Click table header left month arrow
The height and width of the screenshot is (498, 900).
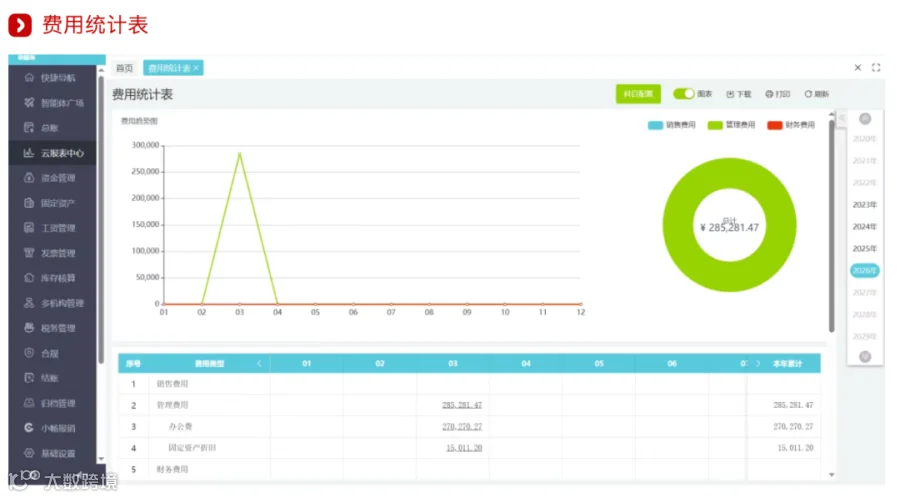coord(259,364)
